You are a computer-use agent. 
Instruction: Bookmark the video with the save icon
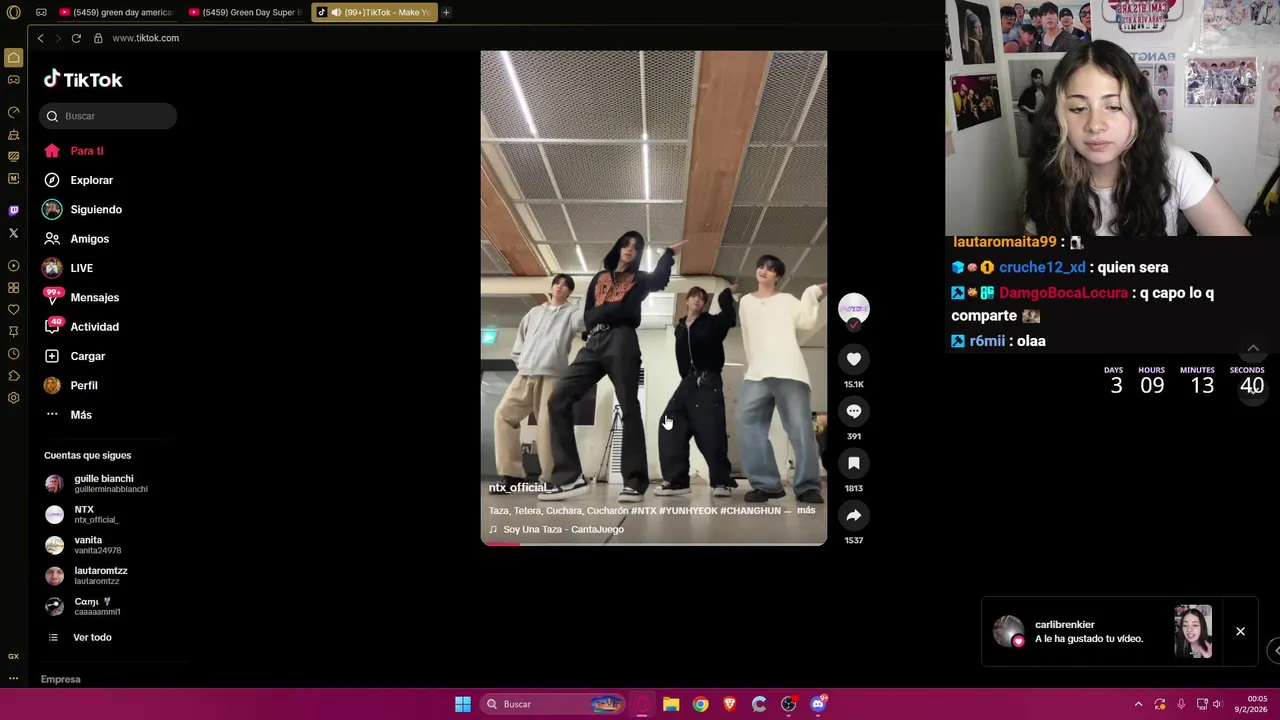point(853,463)
